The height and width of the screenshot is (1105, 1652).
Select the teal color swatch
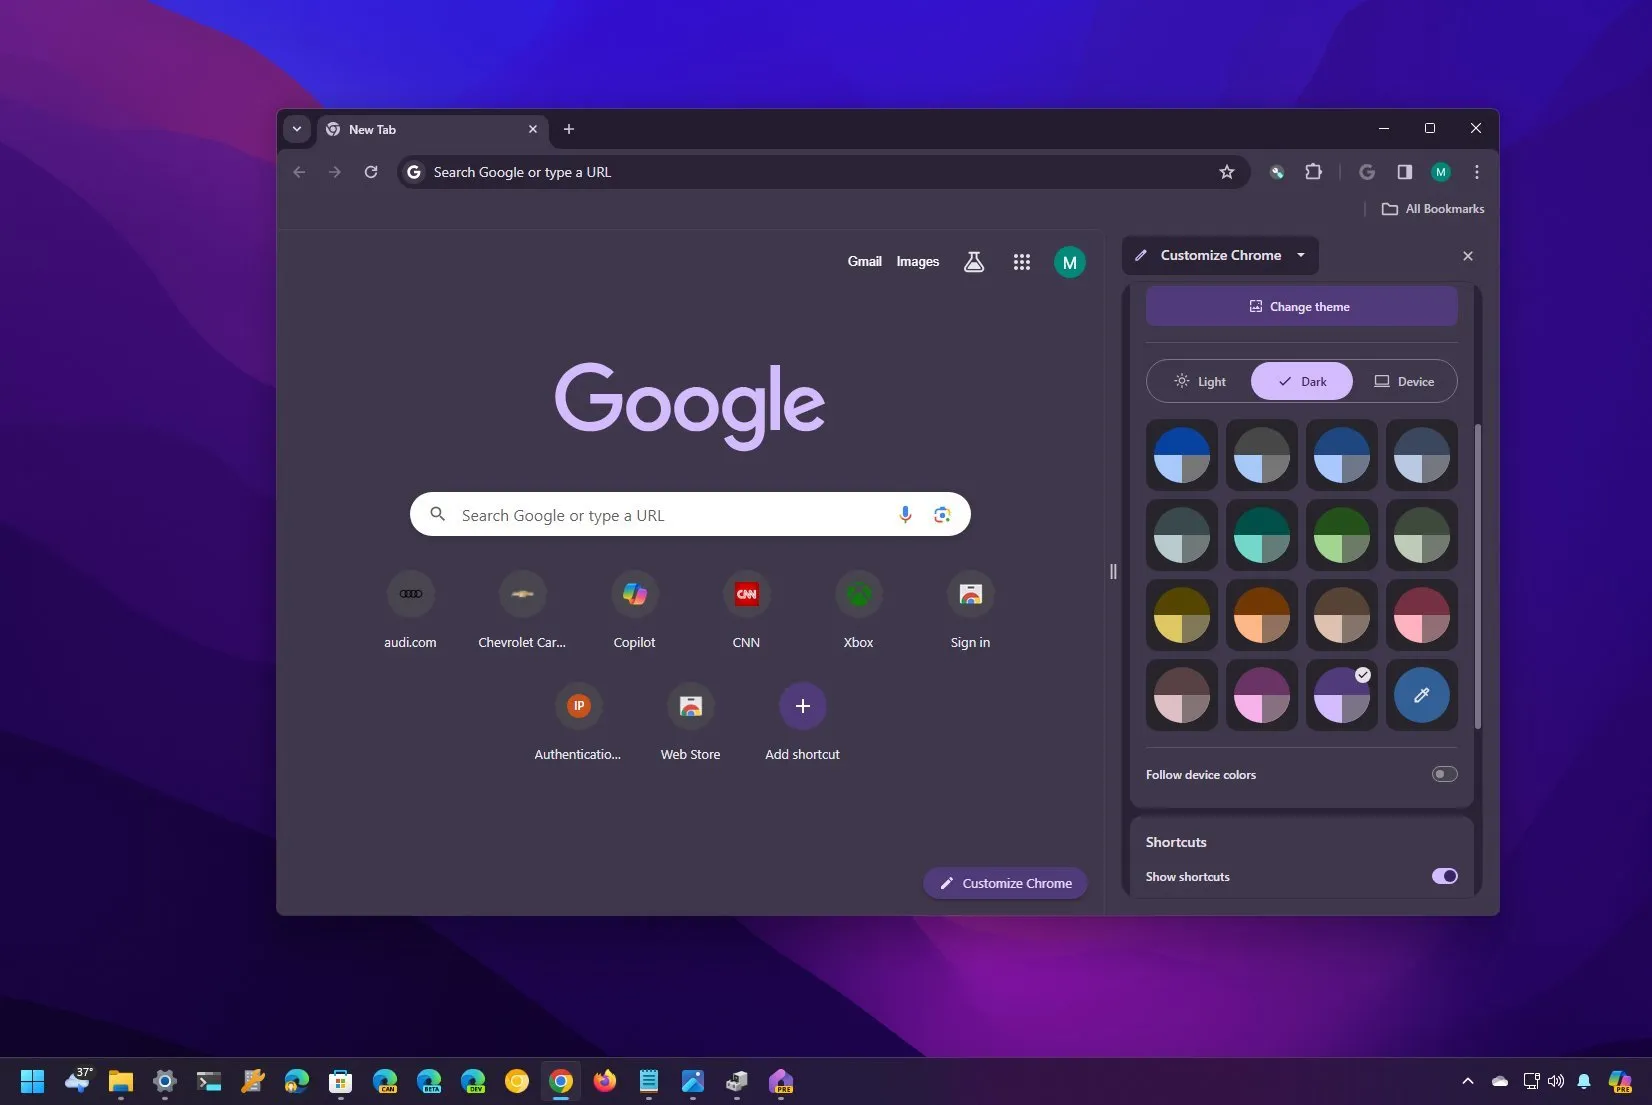[1262, 535]
